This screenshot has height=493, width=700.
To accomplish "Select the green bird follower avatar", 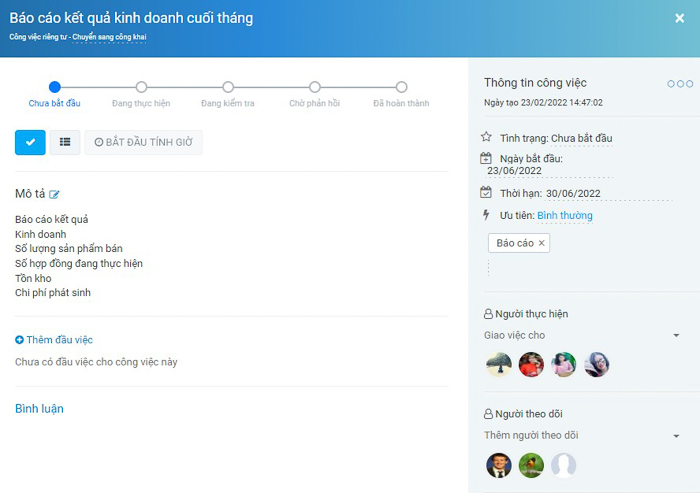I will (531, 465).
